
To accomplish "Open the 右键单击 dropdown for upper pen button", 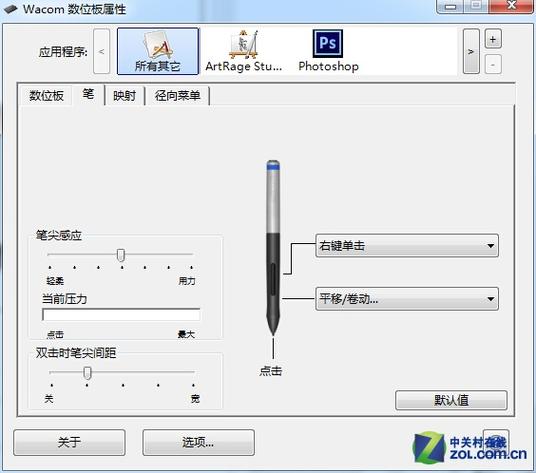I will pos(406,245).
